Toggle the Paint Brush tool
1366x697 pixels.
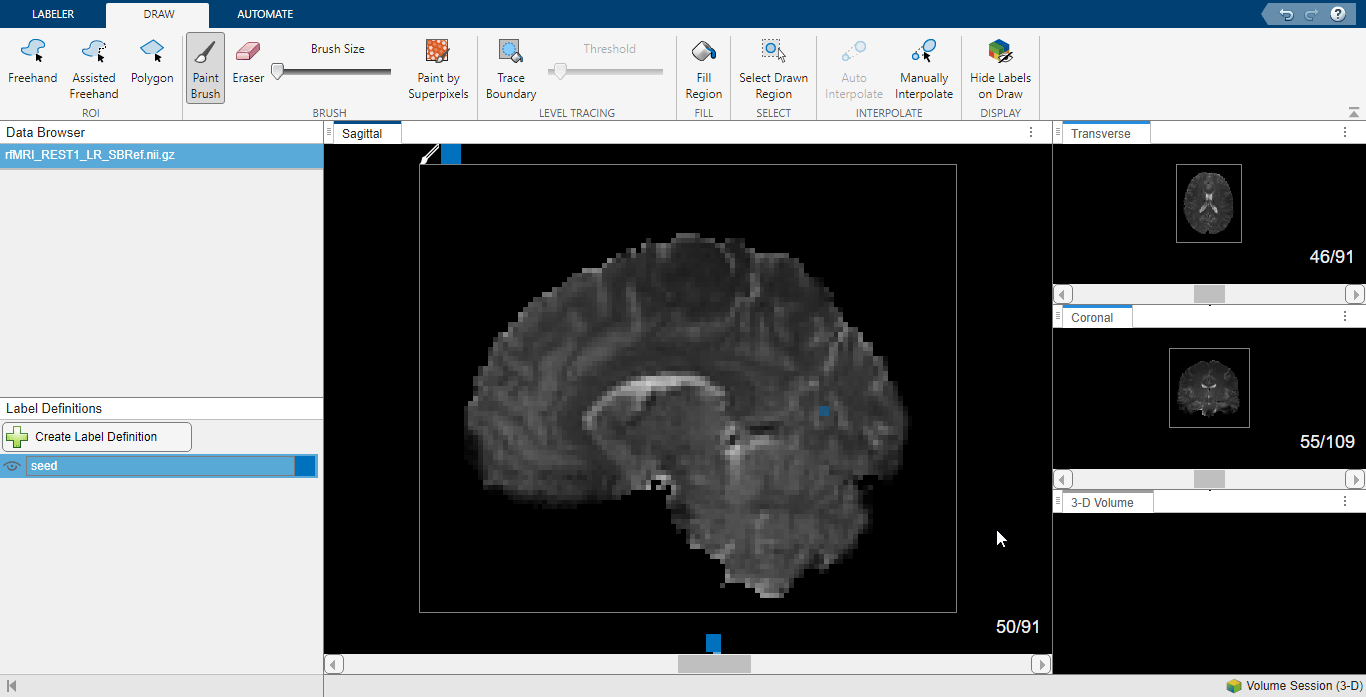click(x=205, y=67)
